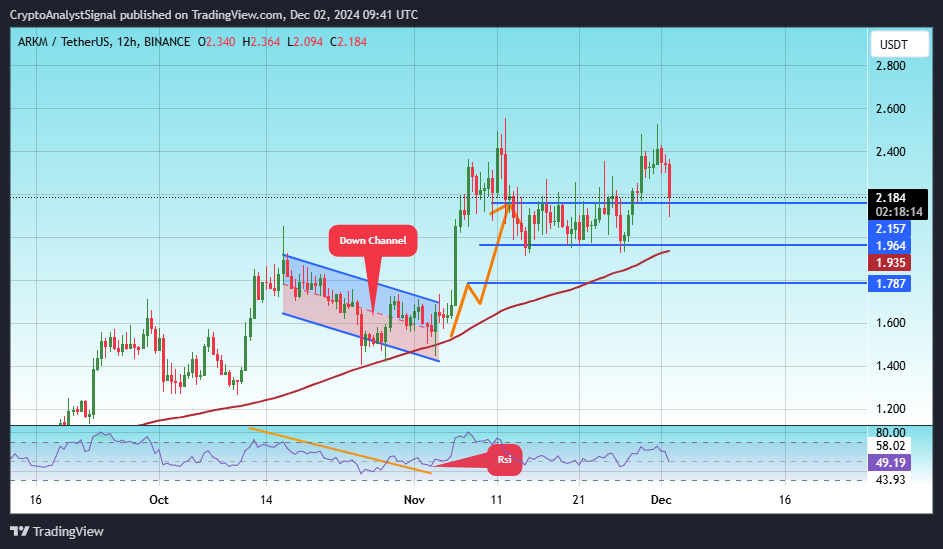Click the 11 date axis label
This screenshot has width=943, height=549.
pyautogui.click(x=496, y=500)
